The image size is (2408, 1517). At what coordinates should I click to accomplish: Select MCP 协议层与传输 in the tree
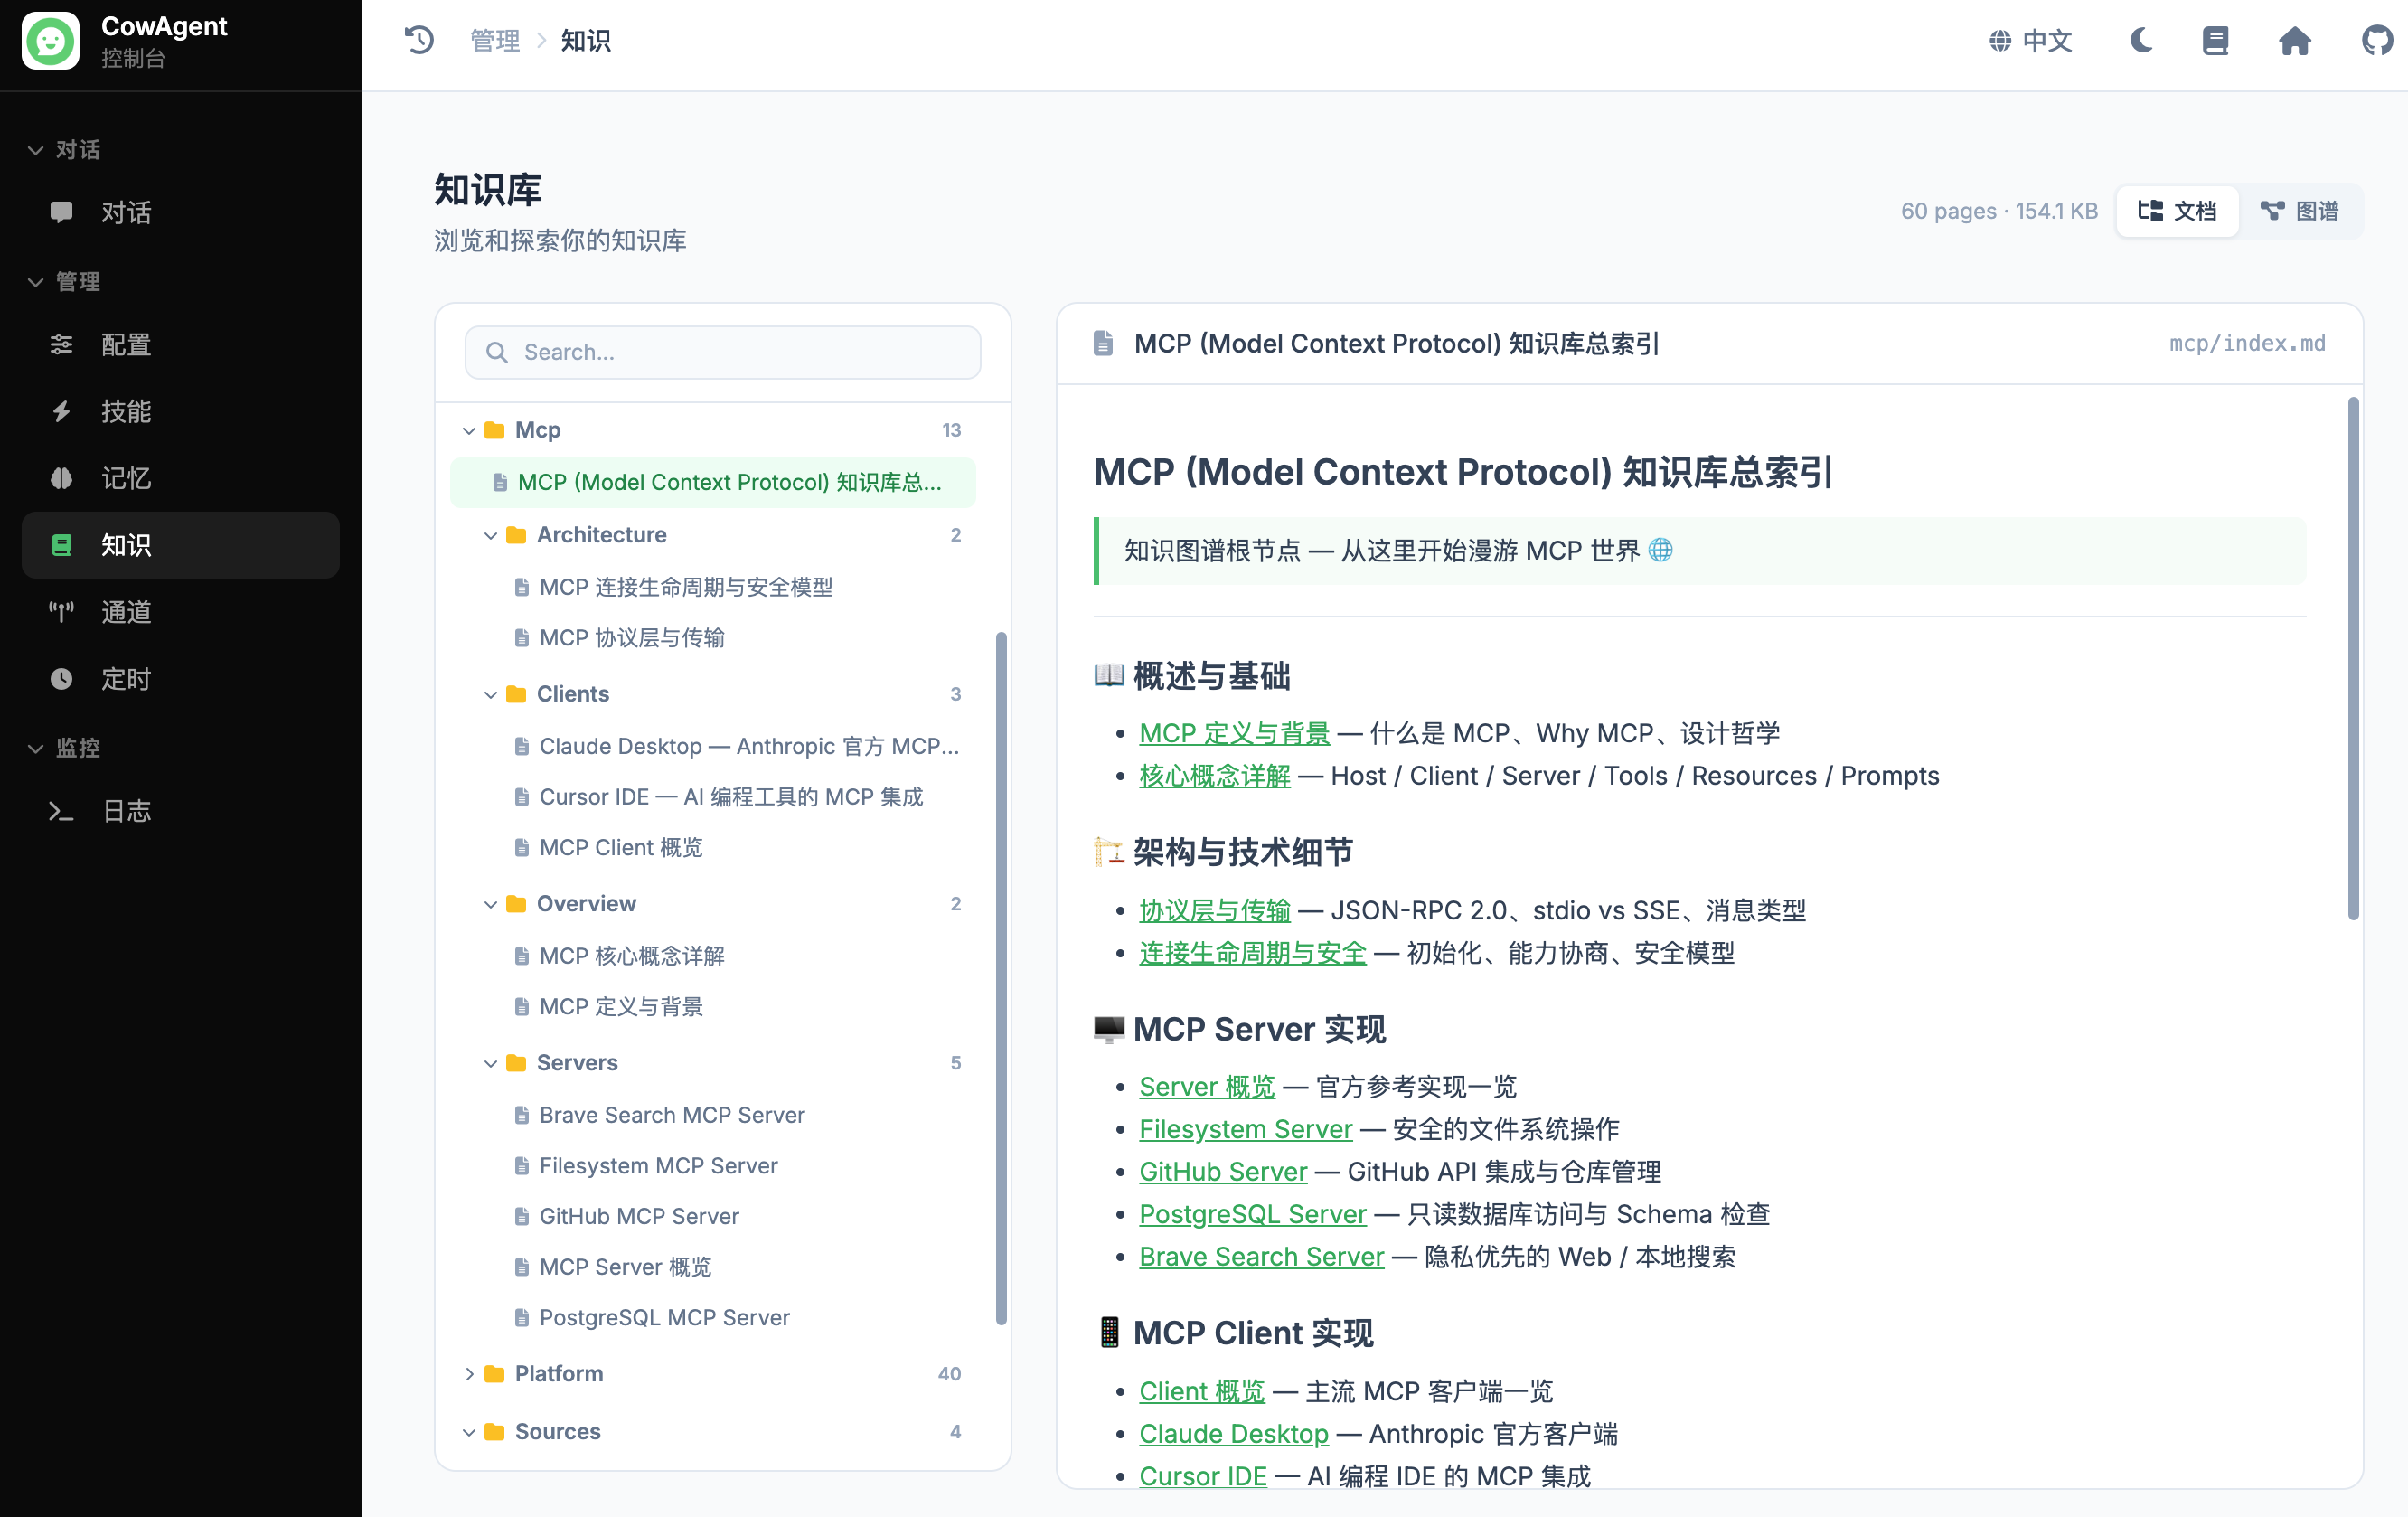(x=632, y=637)
